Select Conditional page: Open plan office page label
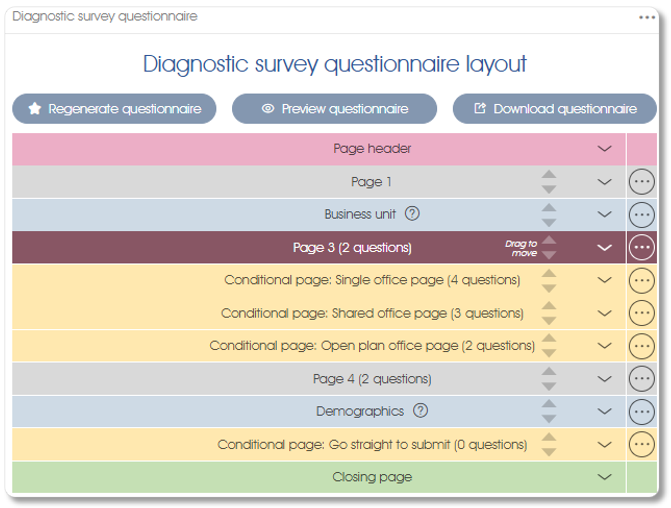 point(372,345)
